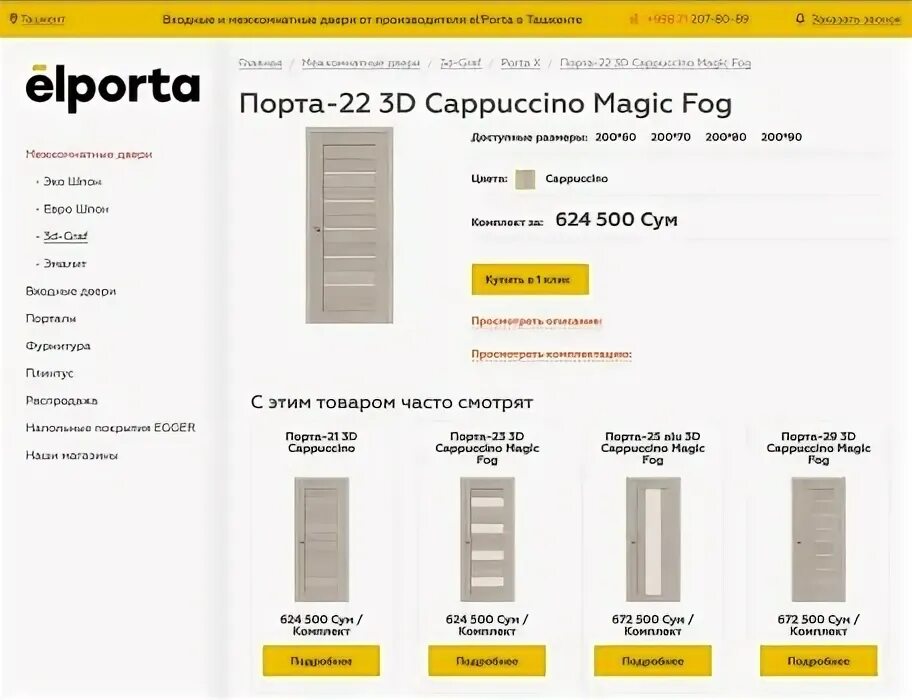The height and width of the screenshot is (700, 912).
Task: Click the bell icon for callback request
Action: (800, 19)
